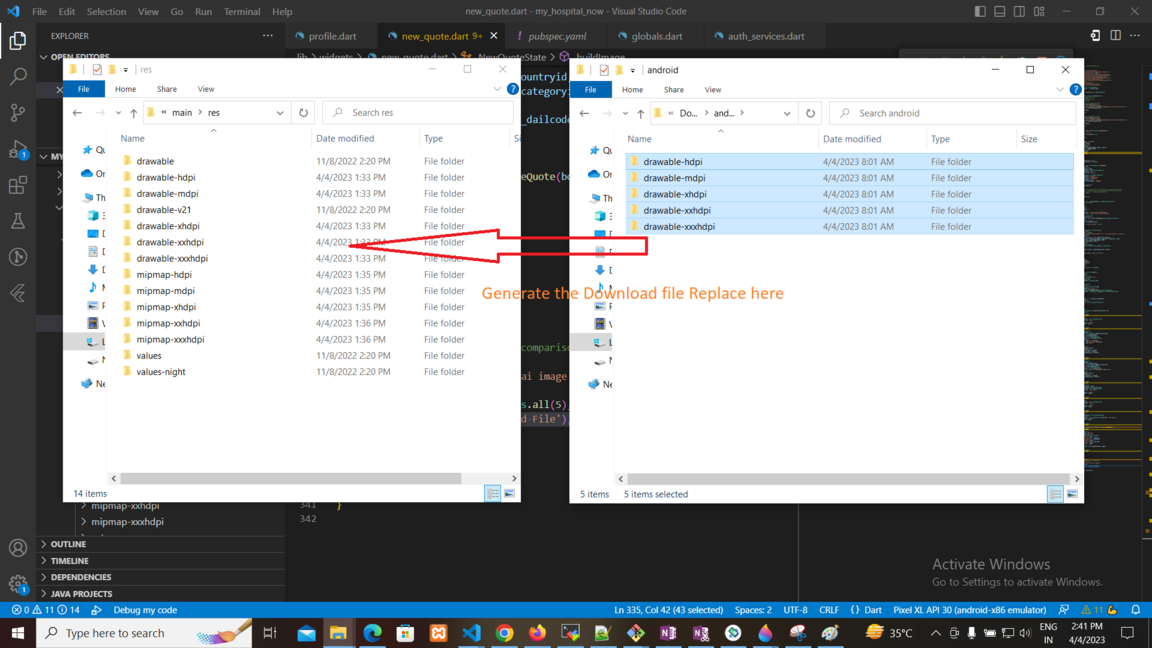The image size is (1152, 648).
Task: Launch Google Chrome from the taskbar
Action: (x=504, y=633)
